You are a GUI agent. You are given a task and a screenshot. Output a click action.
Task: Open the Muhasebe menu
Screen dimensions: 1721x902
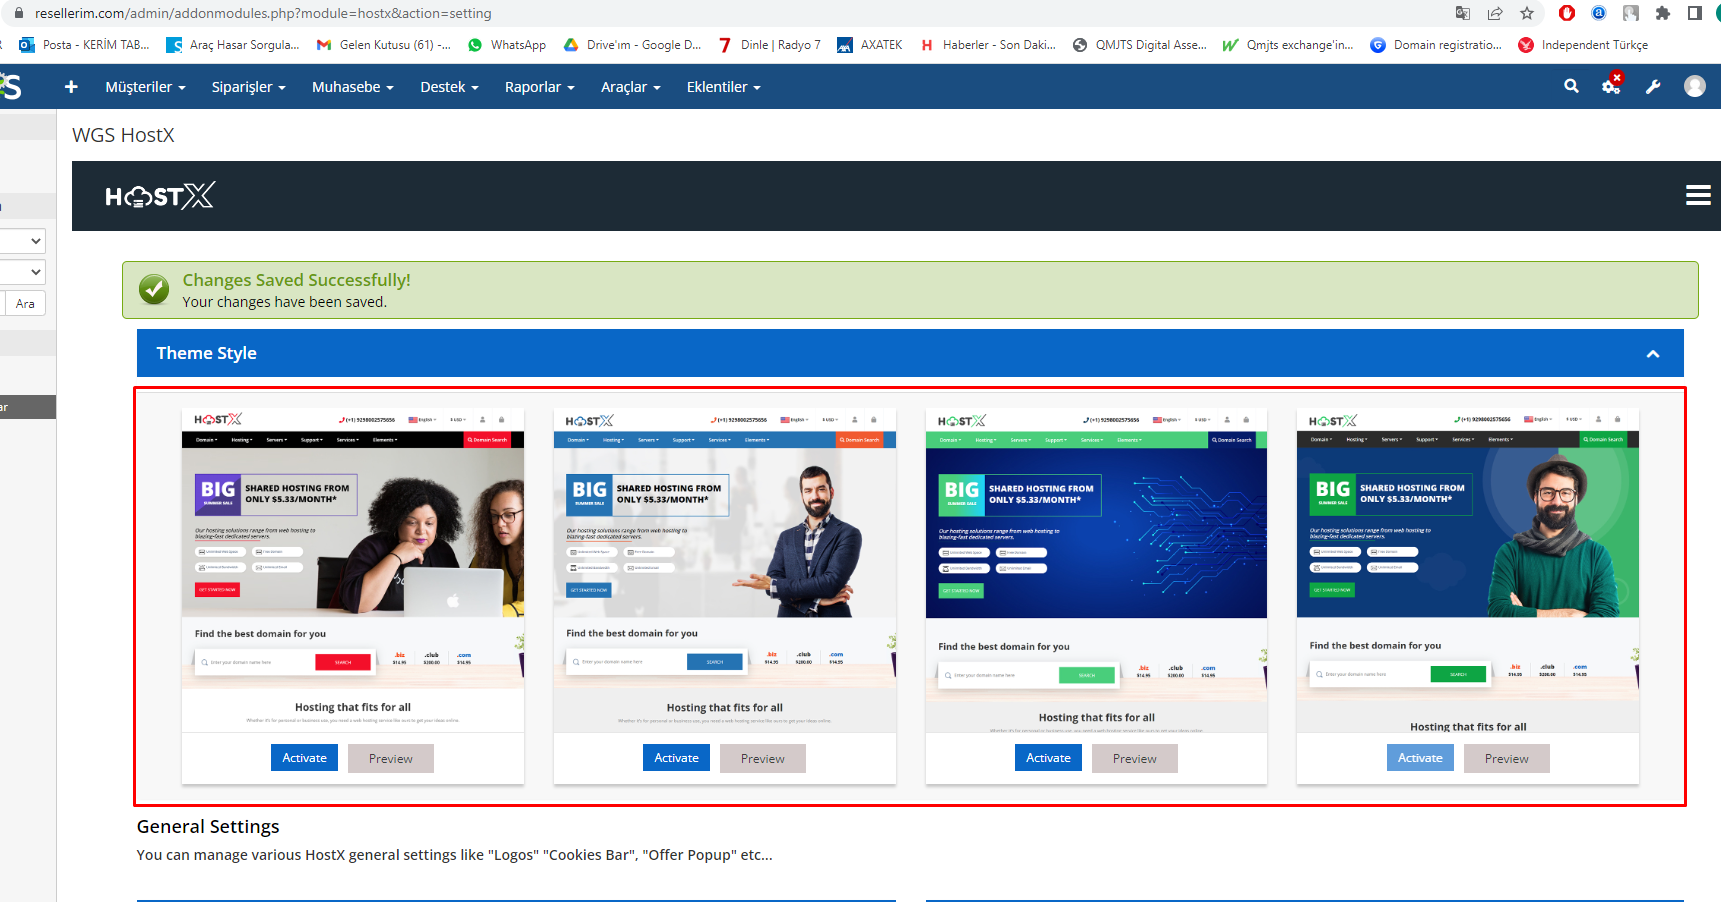pos(353,87)
